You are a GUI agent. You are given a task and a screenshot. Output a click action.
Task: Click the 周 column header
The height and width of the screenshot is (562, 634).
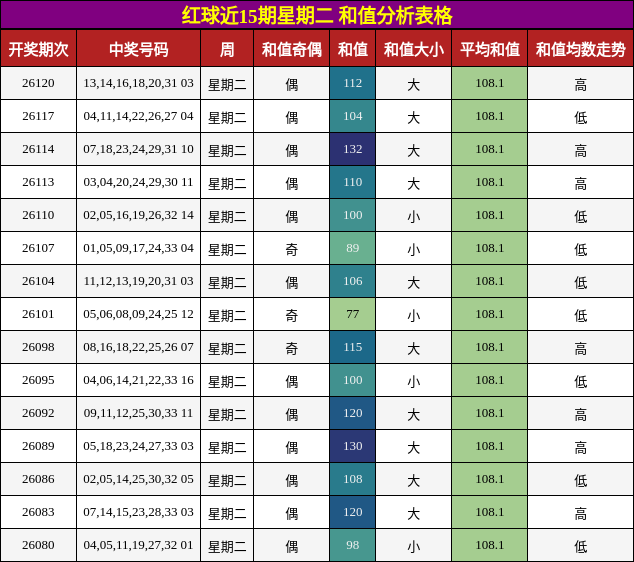(227, 49)
